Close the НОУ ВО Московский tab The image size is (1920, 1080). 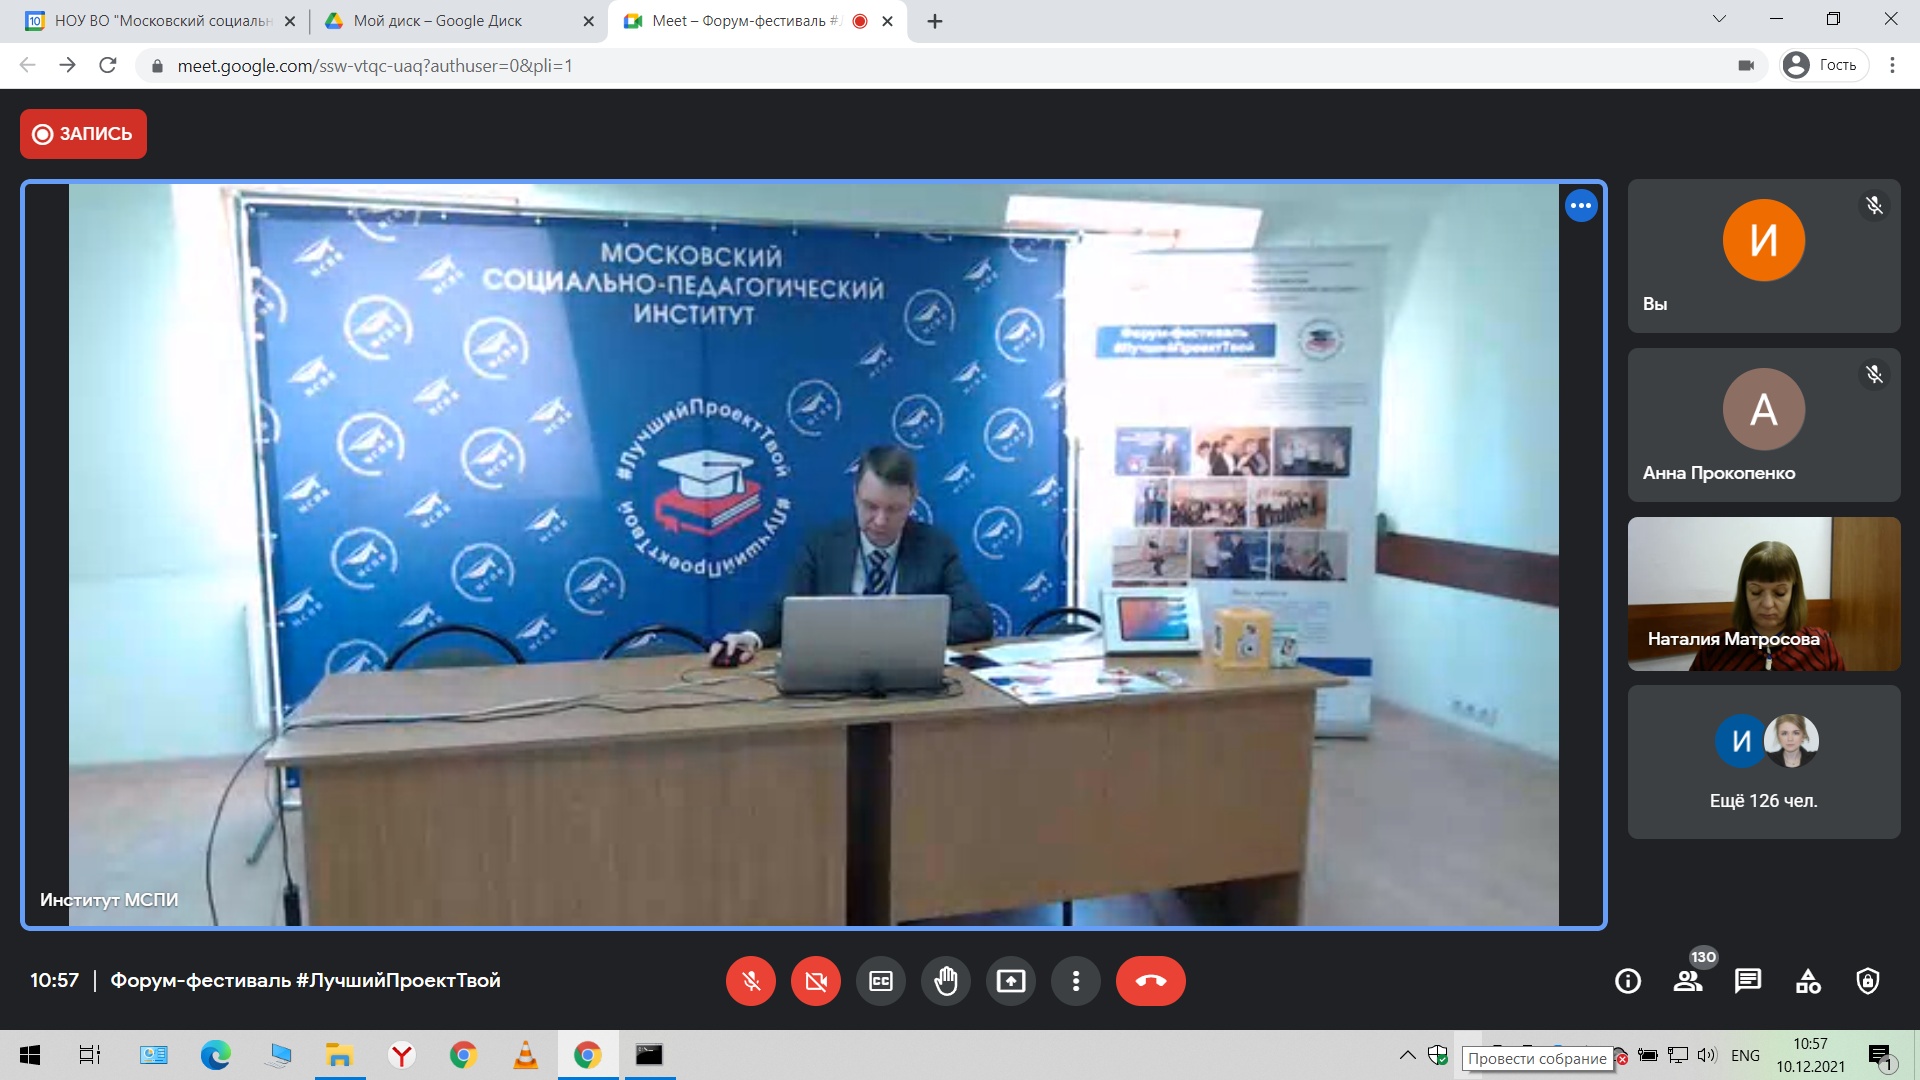(290, 21)
